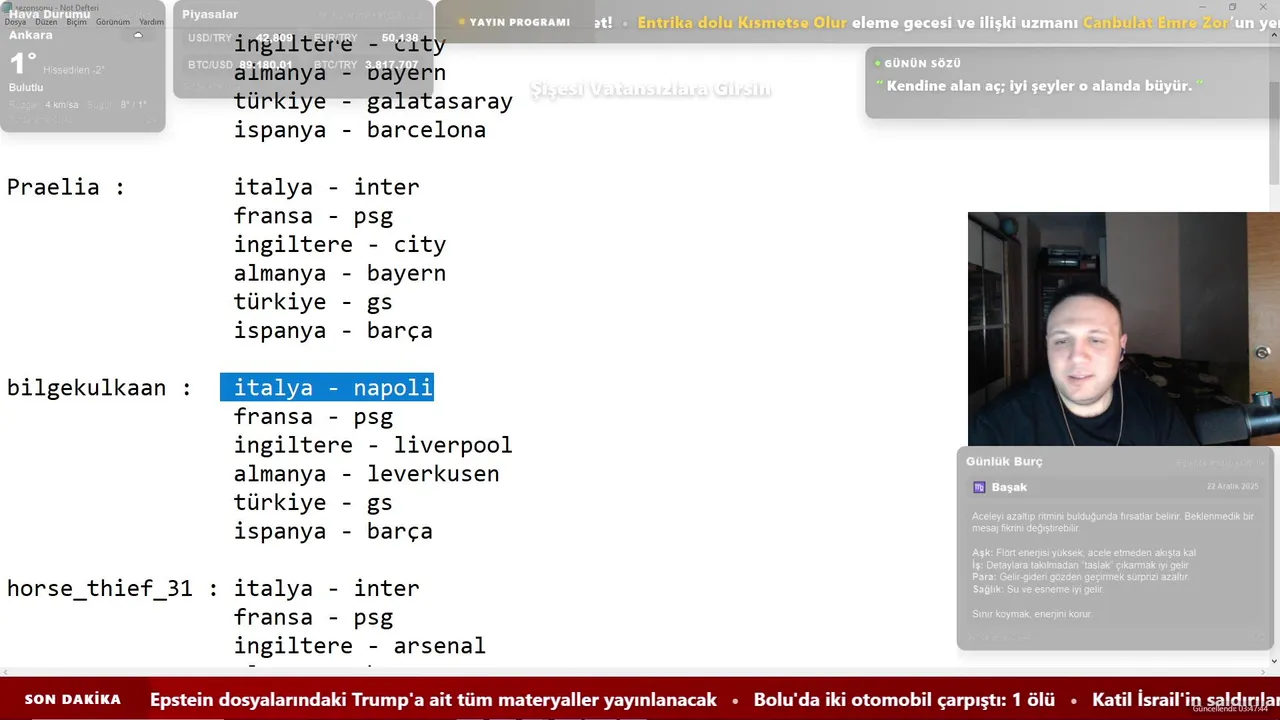This screenshot has height=720, width=1280.
Task: Click the line 'ingiltere - liverpool'
Action: click(x=373, y=445)
